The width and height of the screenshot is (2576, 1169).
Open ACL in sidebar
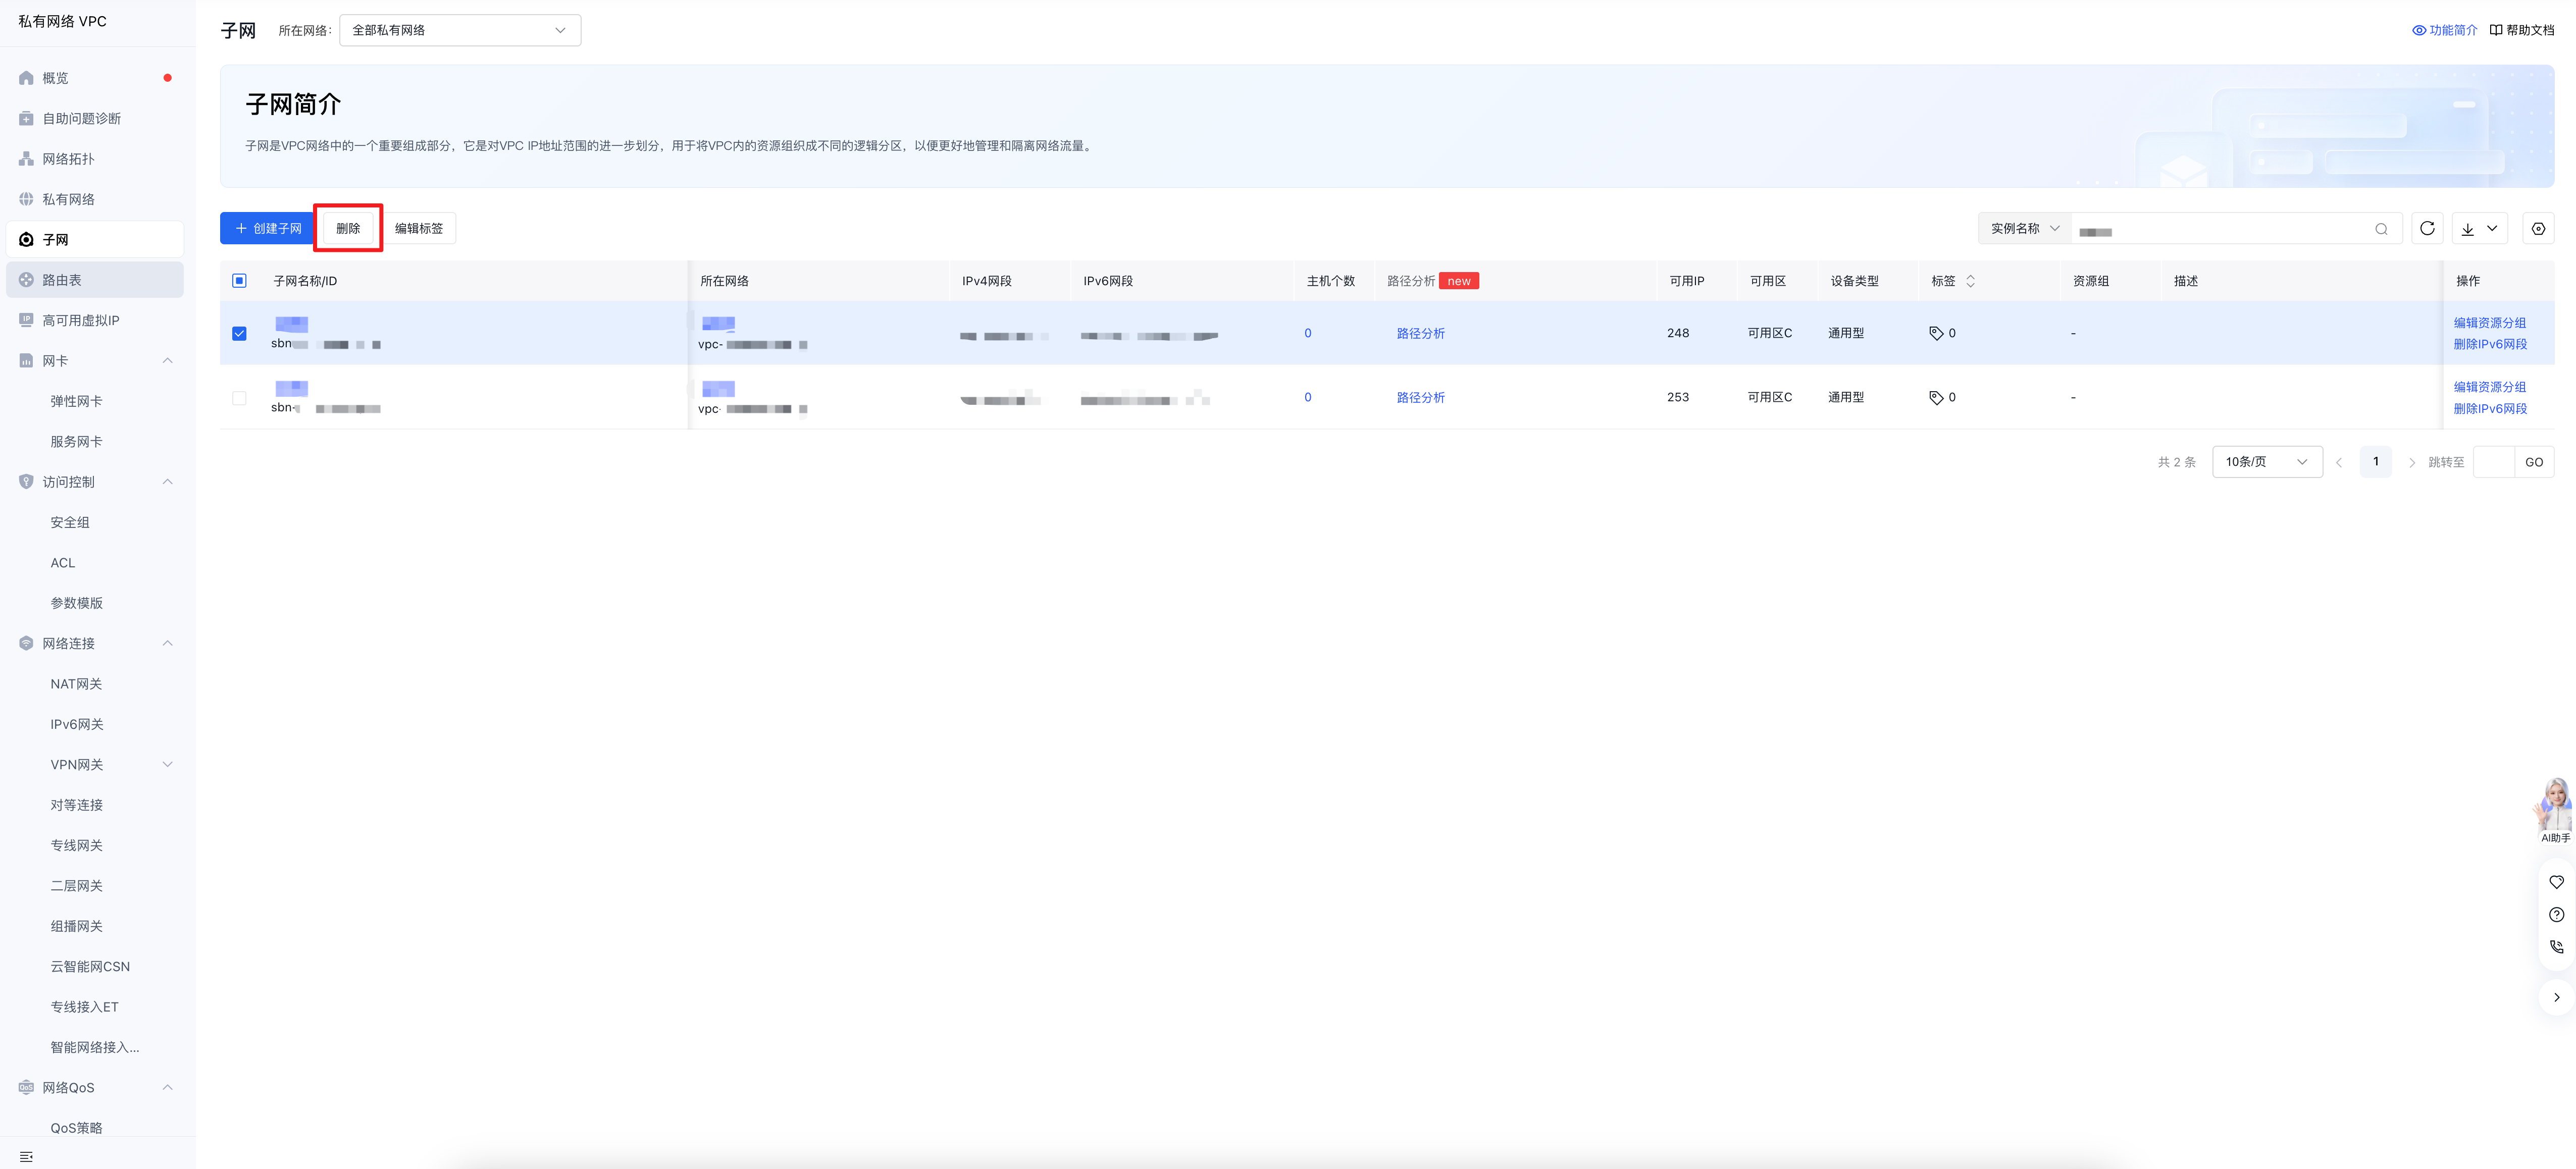[63, 563]
